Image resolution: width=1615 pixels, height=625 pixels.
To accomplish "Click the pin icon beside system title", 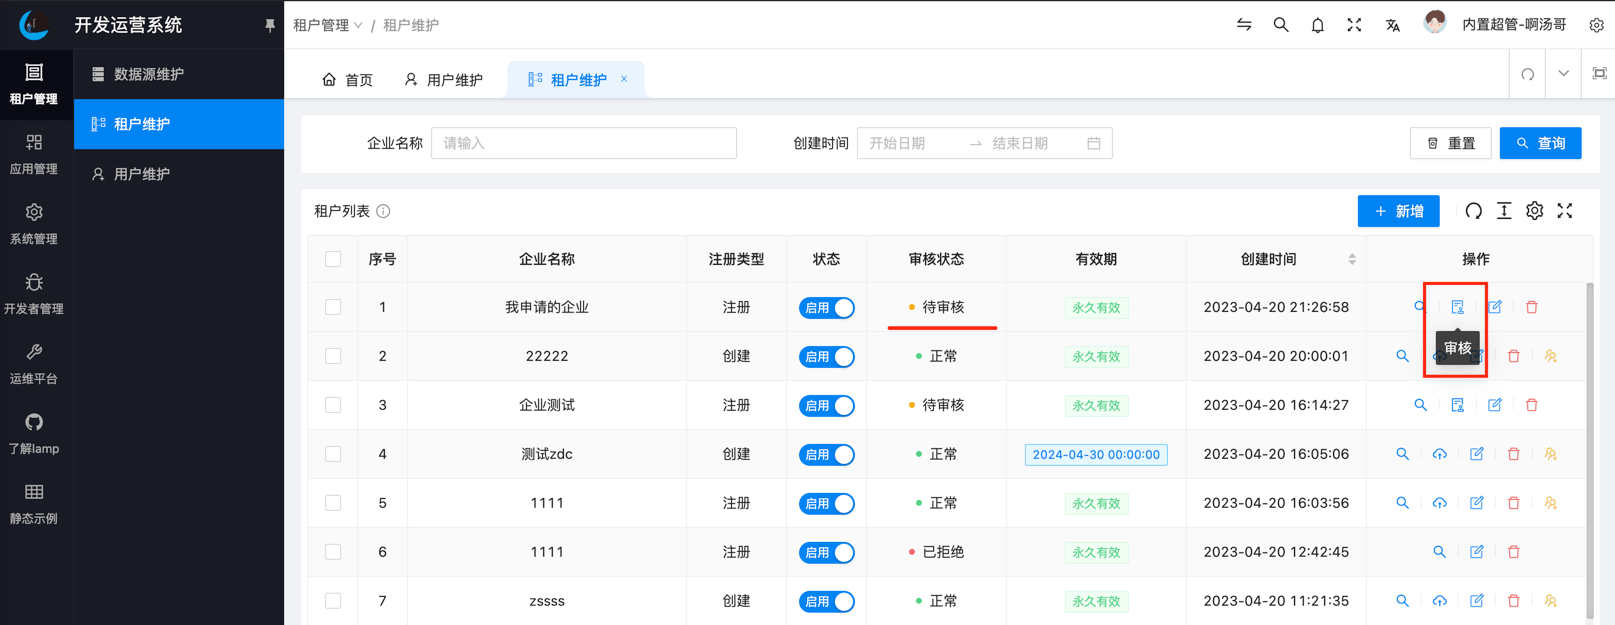I will 269,25.
